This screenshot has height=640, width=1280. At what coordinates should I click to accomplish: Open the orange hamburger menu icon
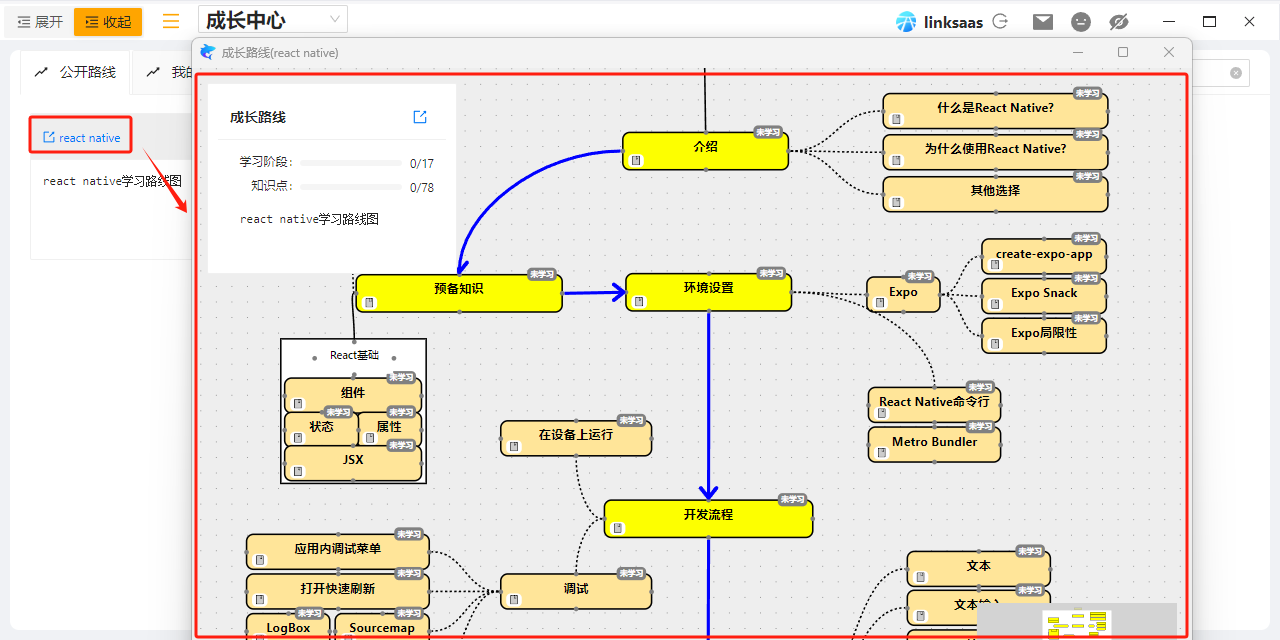[x=171, y=21]
